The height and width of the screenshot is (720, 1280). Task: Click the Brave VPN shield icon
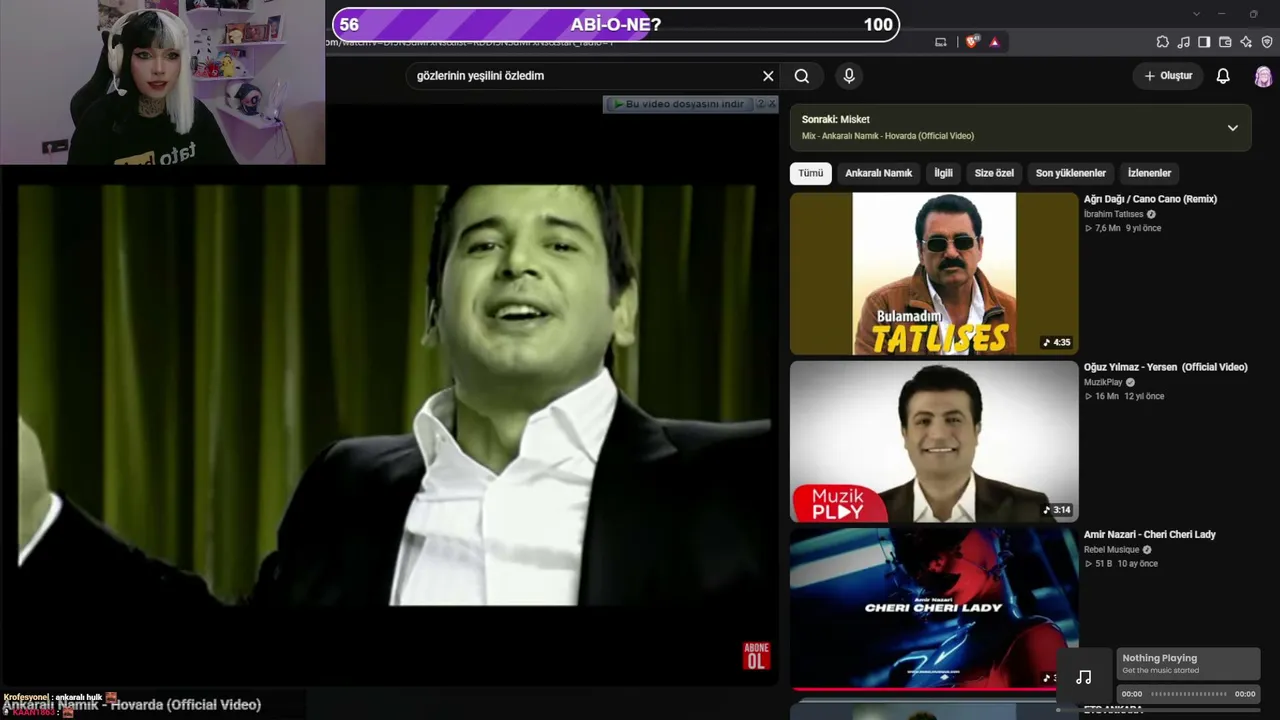1267,42
